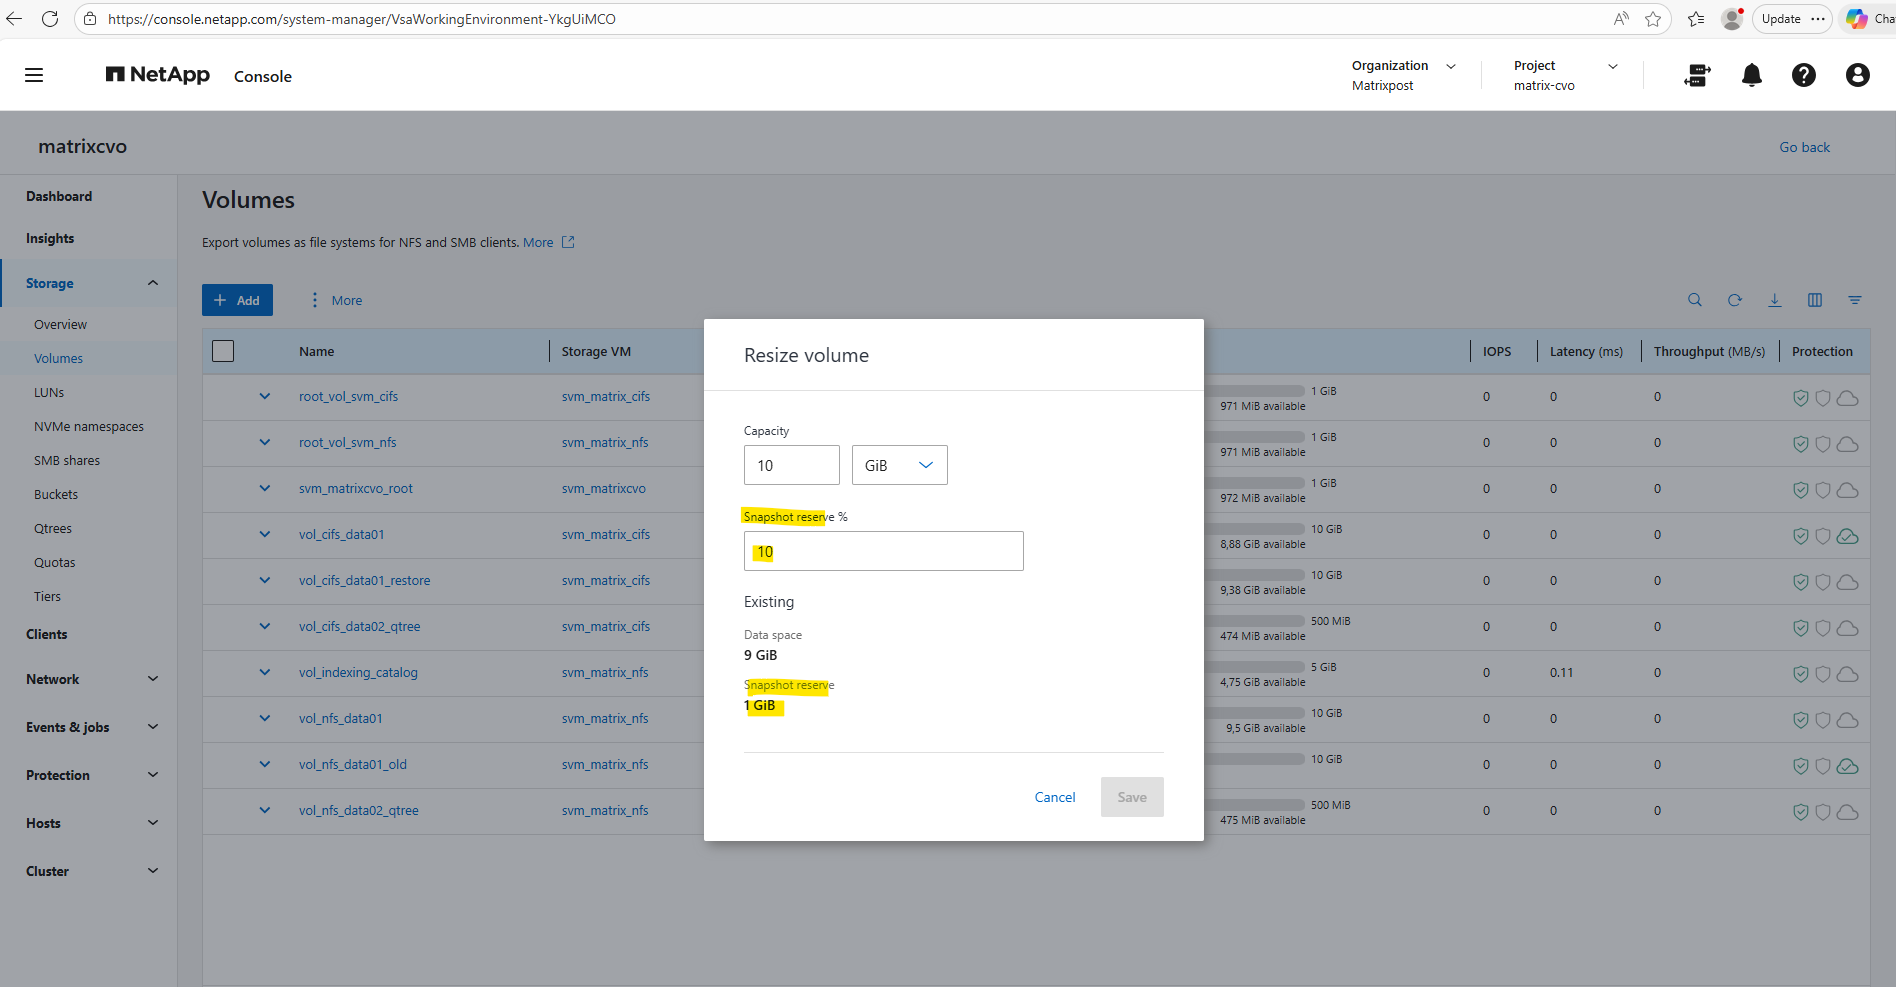The height and width of the screenshot is (987, 1896).
Task: Click the Go back link
Action: (1804, 147)
